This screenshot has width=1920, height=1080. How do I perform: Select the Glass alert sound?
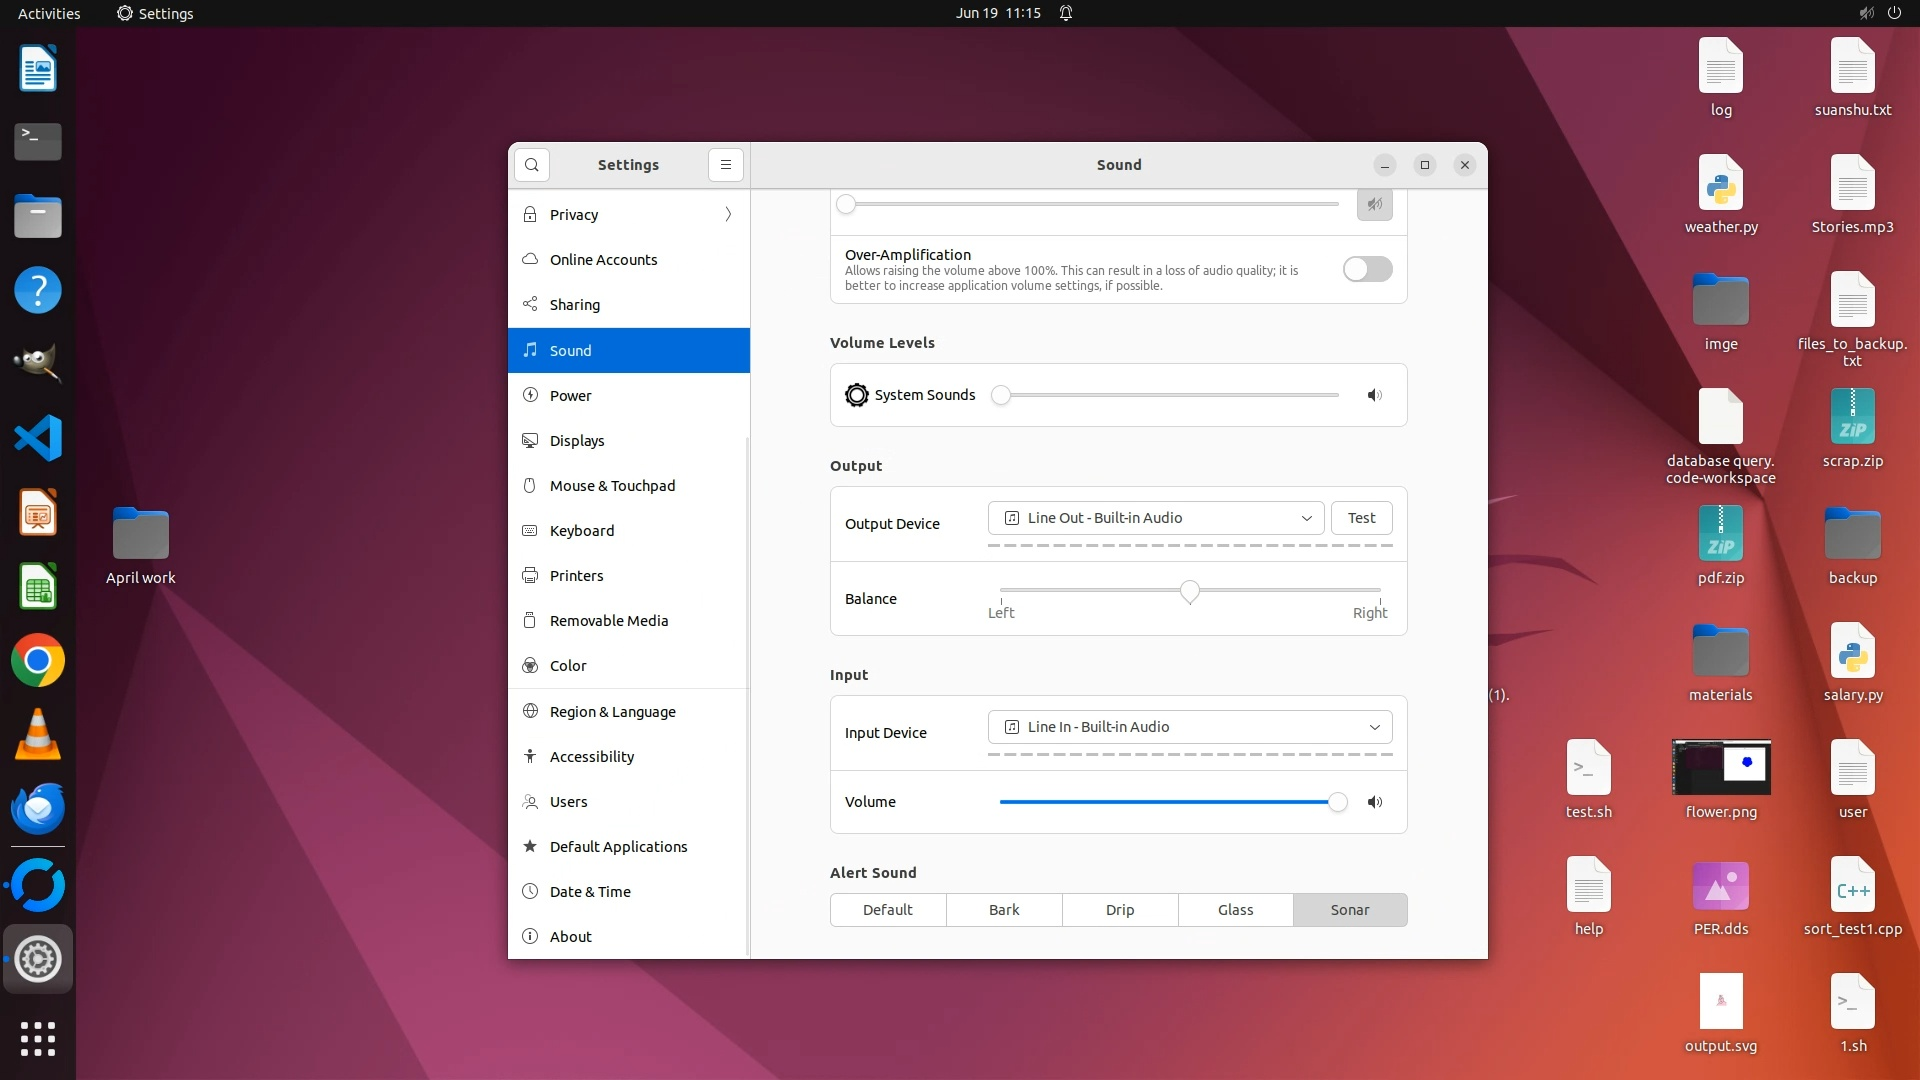pos(1235,910)
